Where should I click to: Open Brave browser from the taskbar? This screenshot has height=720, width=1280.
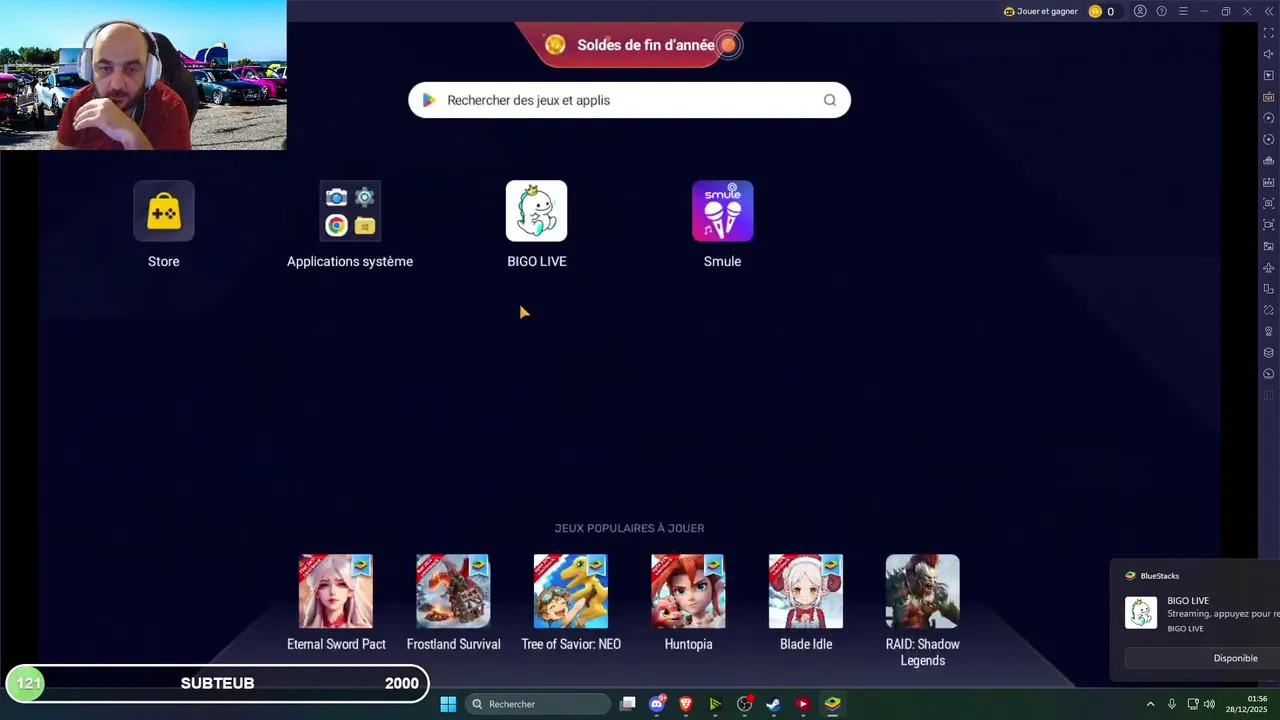pyautogui.click(x=686, y=704)
